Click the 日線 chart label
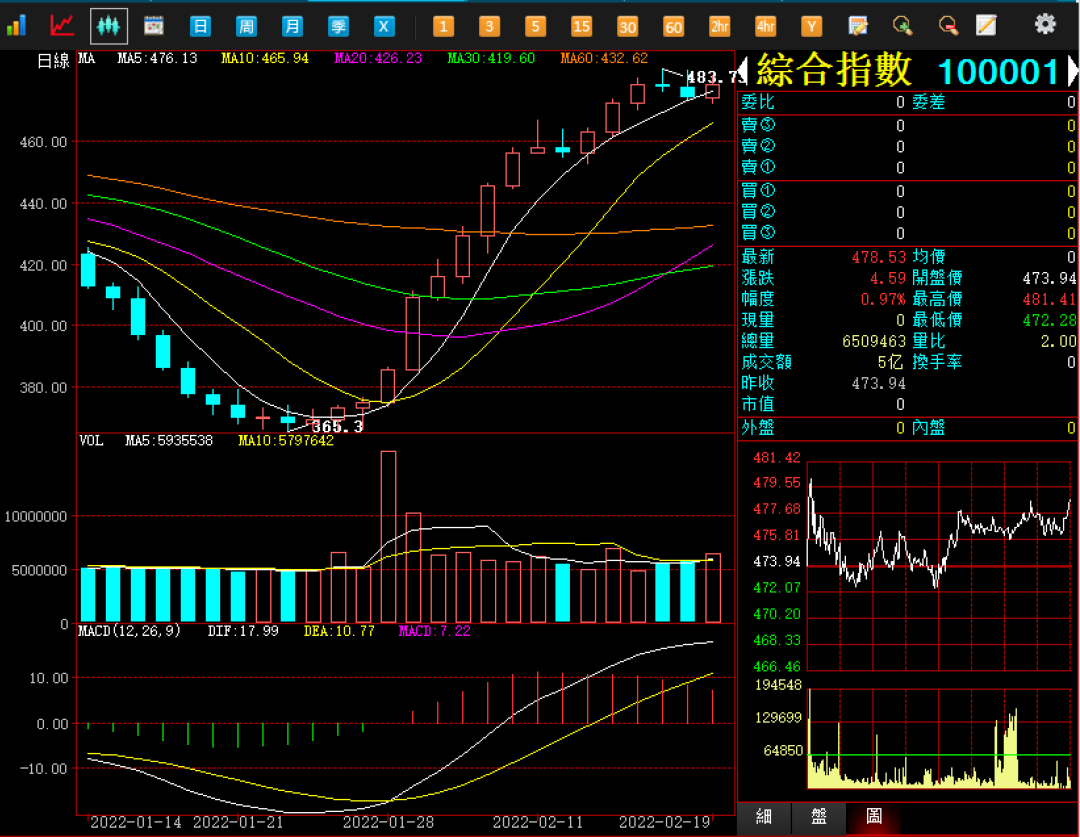 coord(53,61)
